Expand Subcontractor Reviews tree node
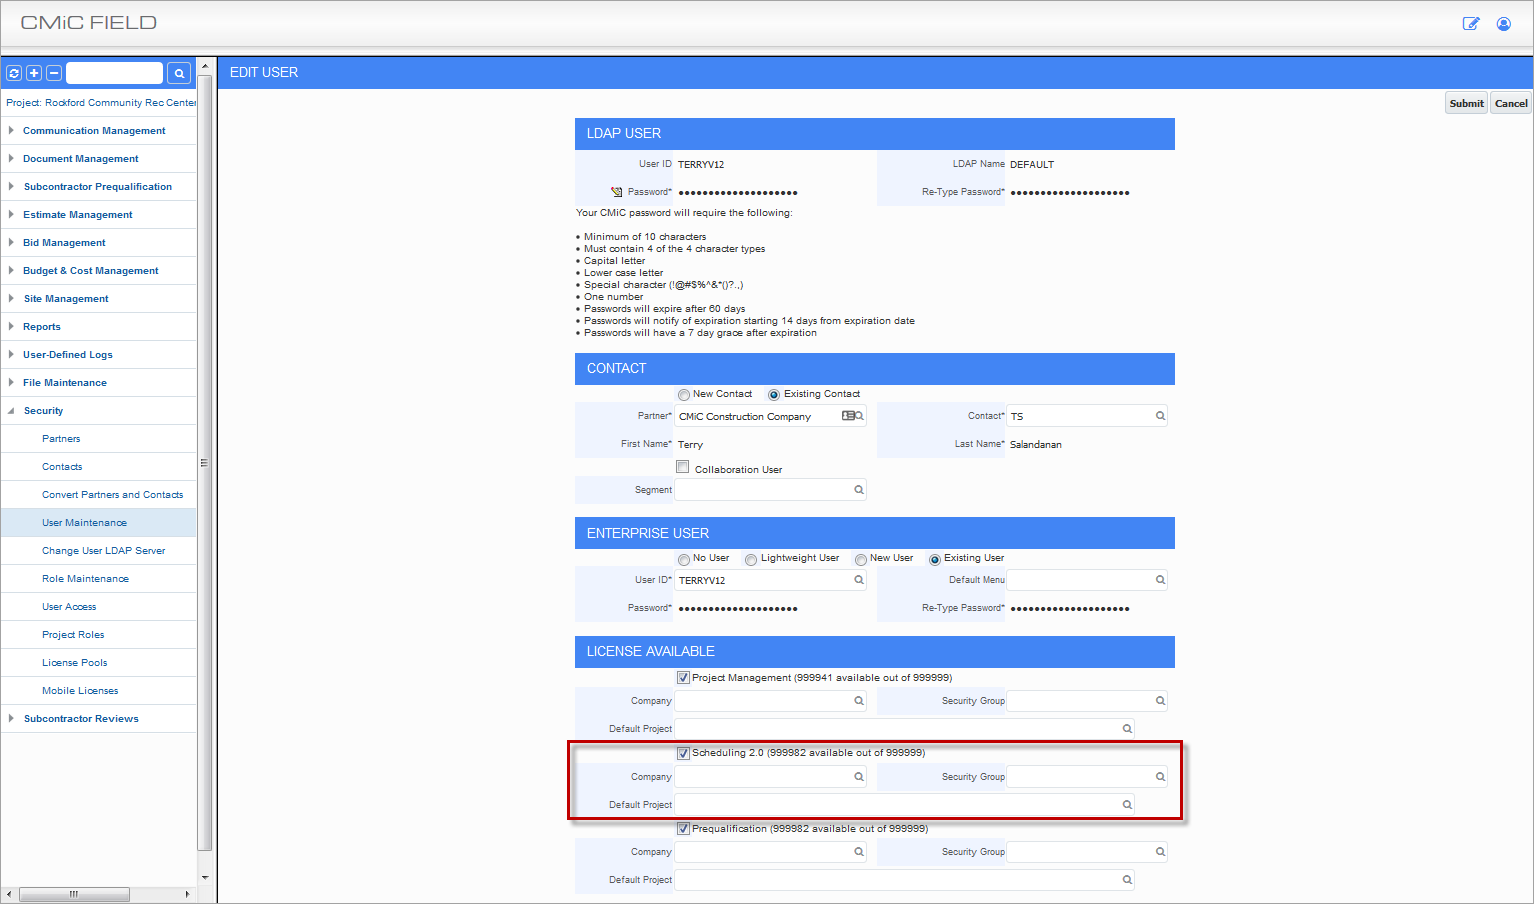The width and height of the screenshot is (1534, 904). point(11,718)
